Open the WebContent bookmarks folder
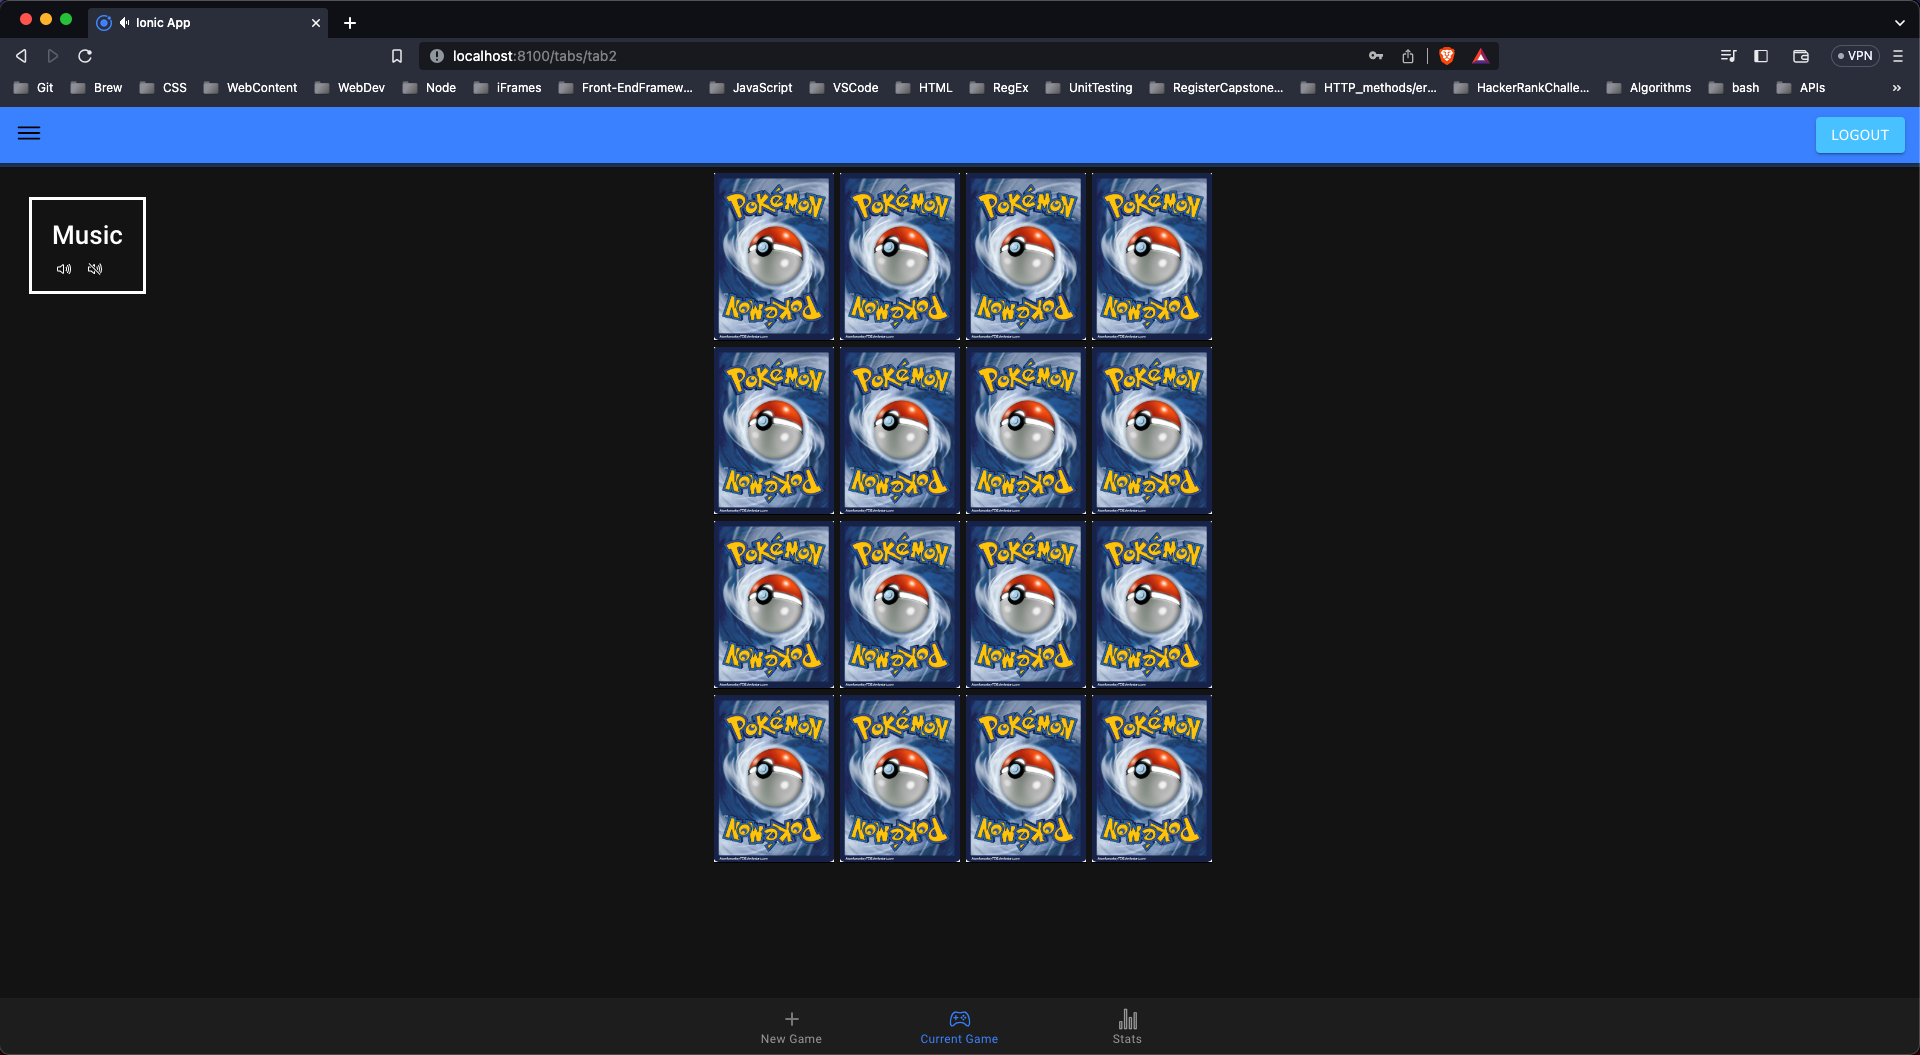 [x=250, y=88]
